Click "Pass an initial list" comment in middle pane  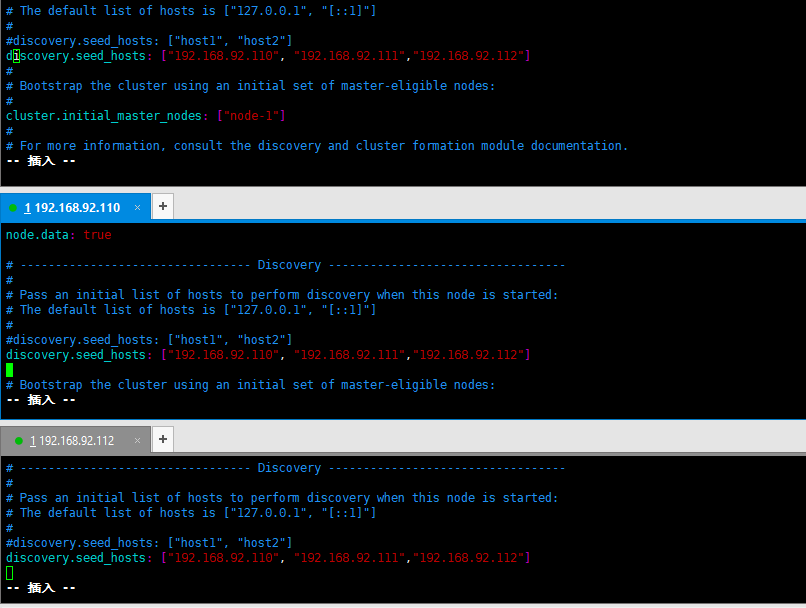tap(282, 294)
